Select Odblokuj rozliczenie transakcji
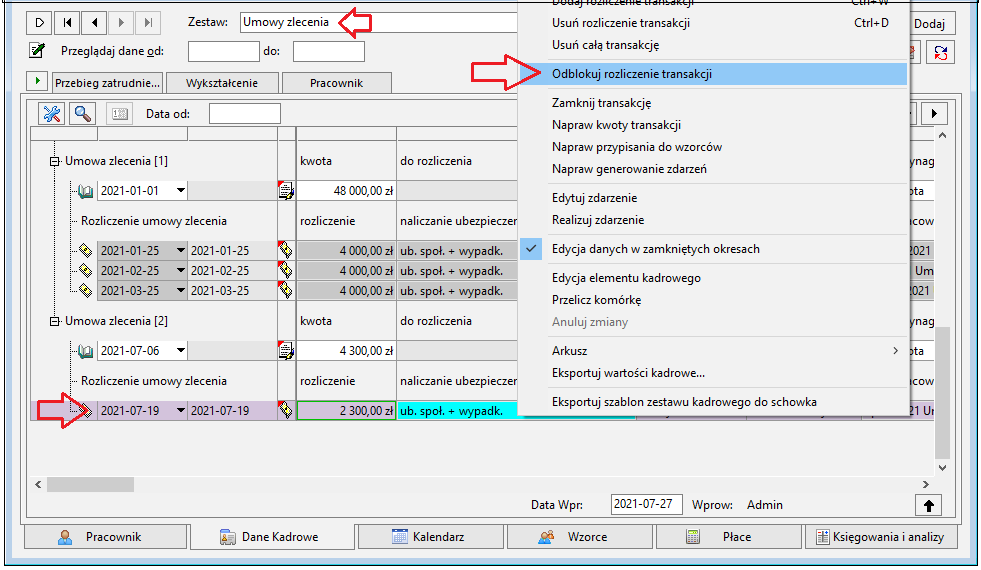Viewport: 981px width, 570px height. click(713, 74)
